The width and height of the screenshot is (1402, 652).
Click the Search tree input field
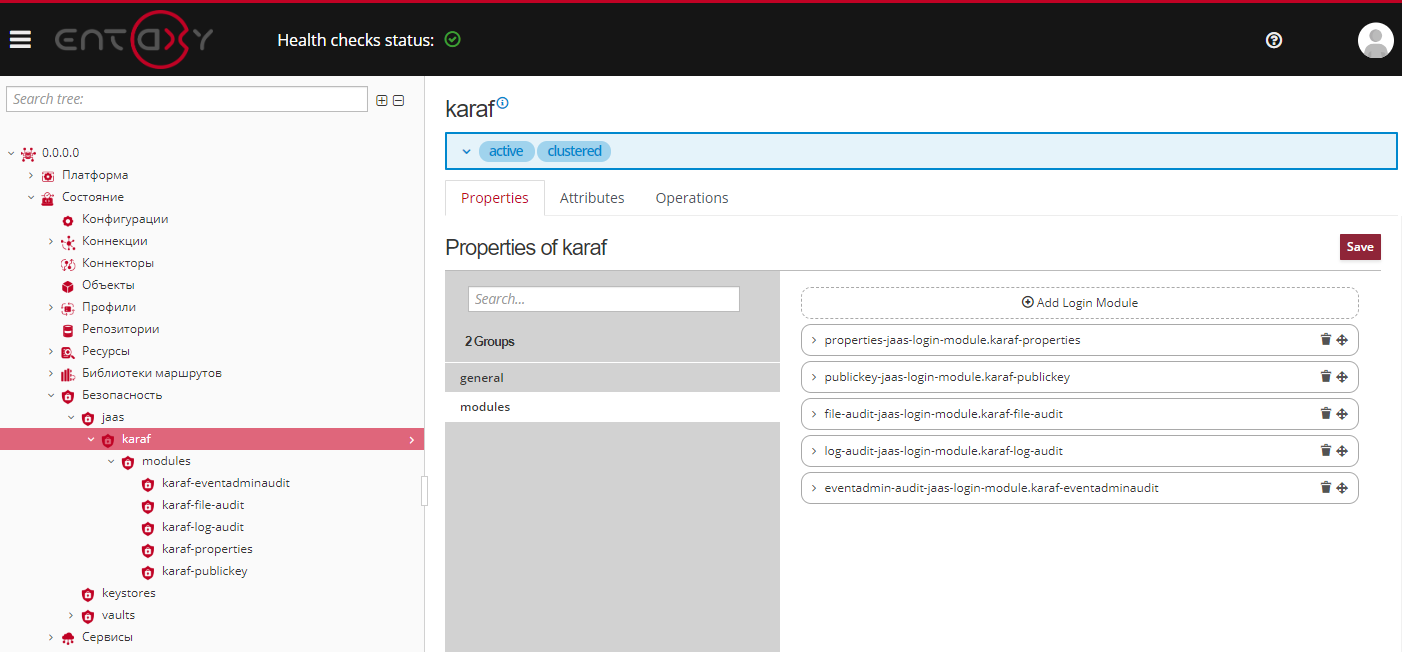187,99
